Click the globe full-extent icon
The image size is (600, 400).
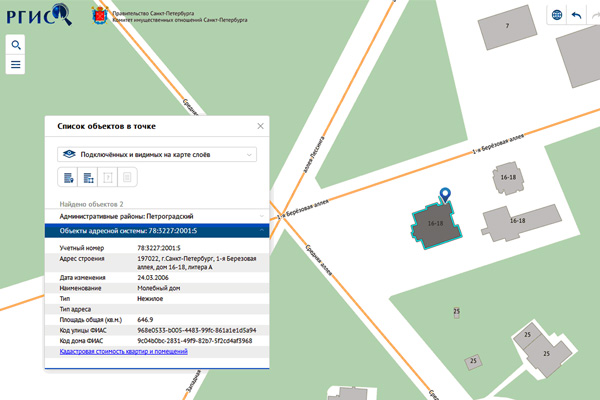pyautogui.click(x=557, y=15)
